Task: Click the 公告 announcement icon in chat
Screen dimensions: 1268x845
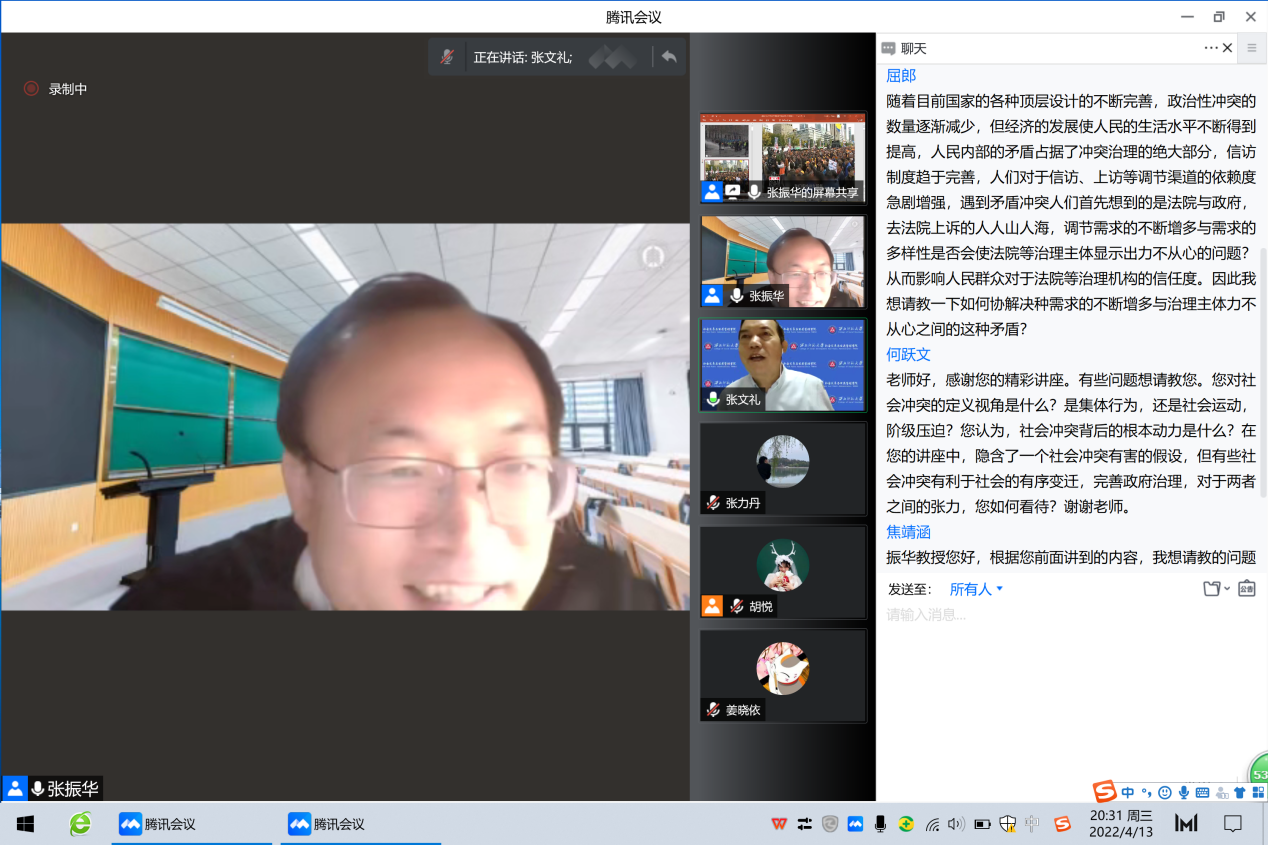Action: click(1246, 589)
